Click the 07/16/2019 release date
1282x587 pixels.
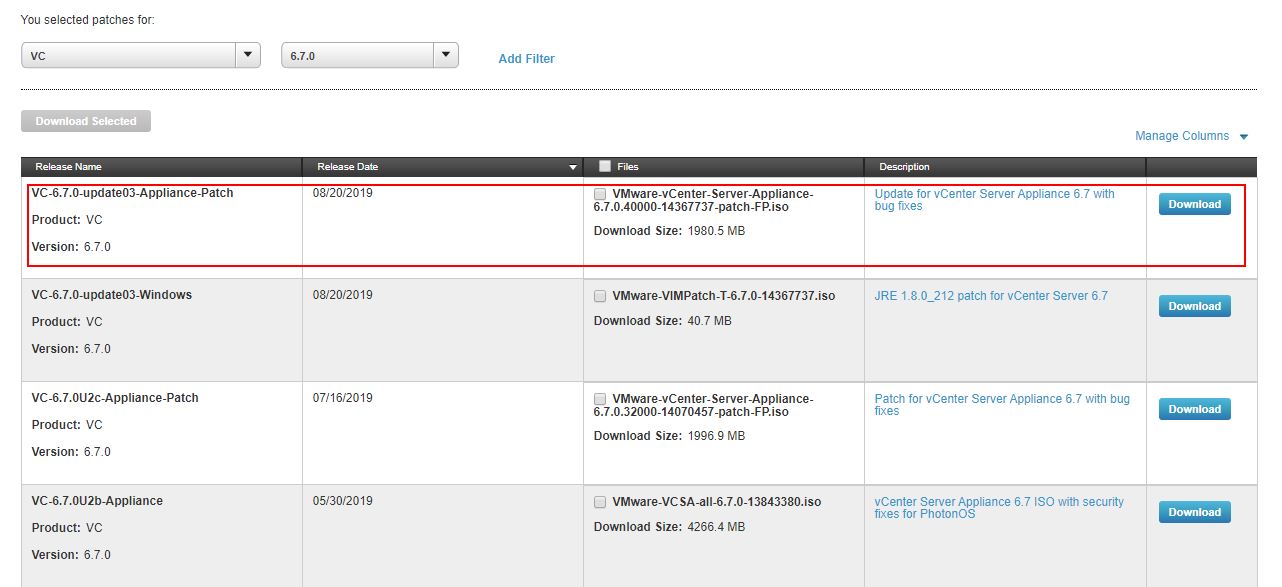click(x=342, y=398)
